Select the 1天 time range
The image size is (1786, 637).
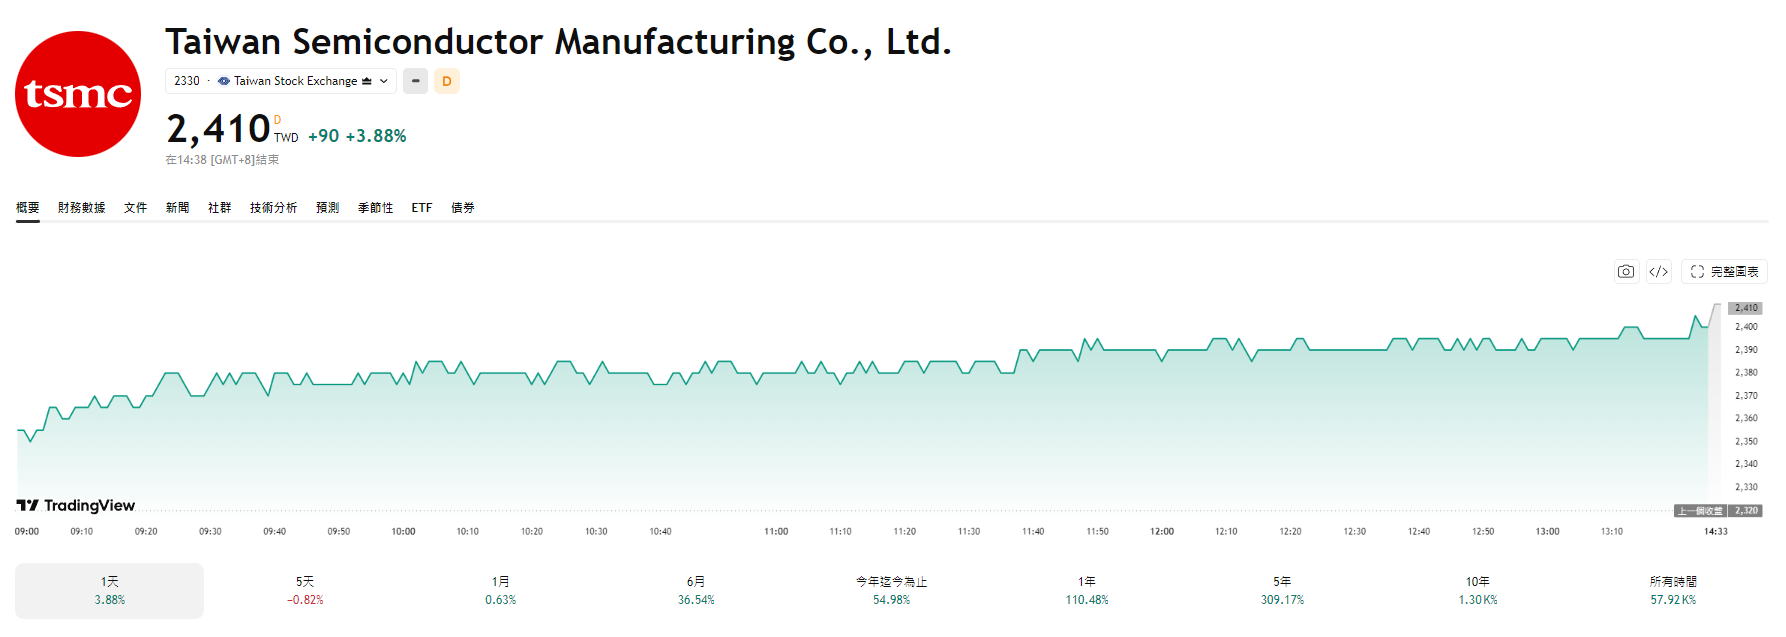point(109,590)
